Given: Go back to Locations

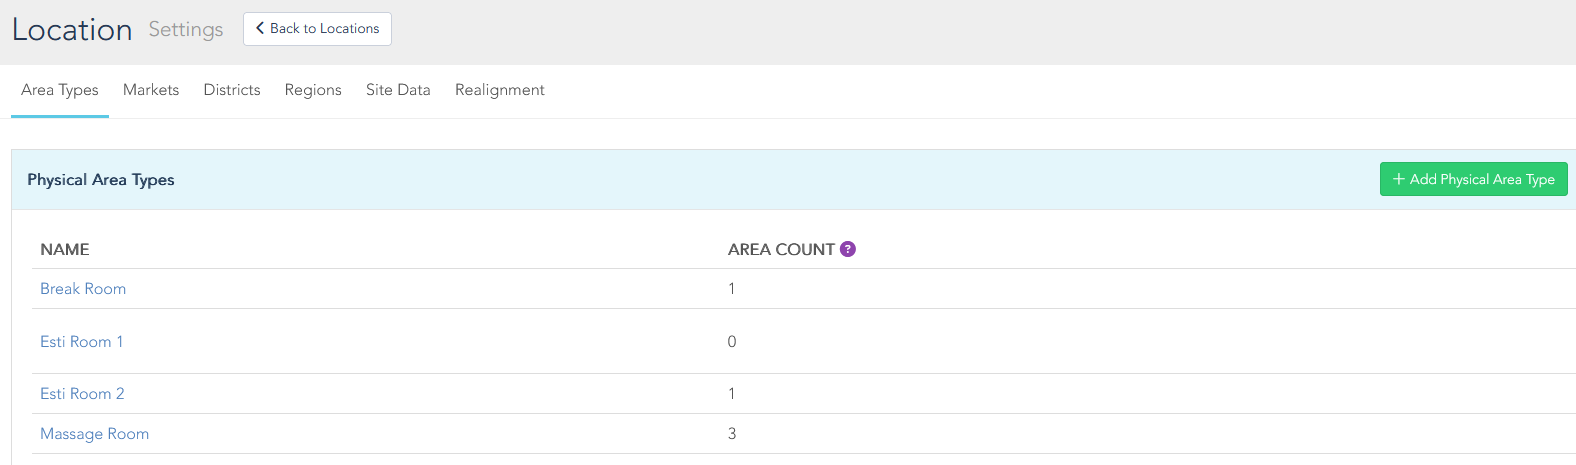Looking at the screenshot, I should point(317,29).
